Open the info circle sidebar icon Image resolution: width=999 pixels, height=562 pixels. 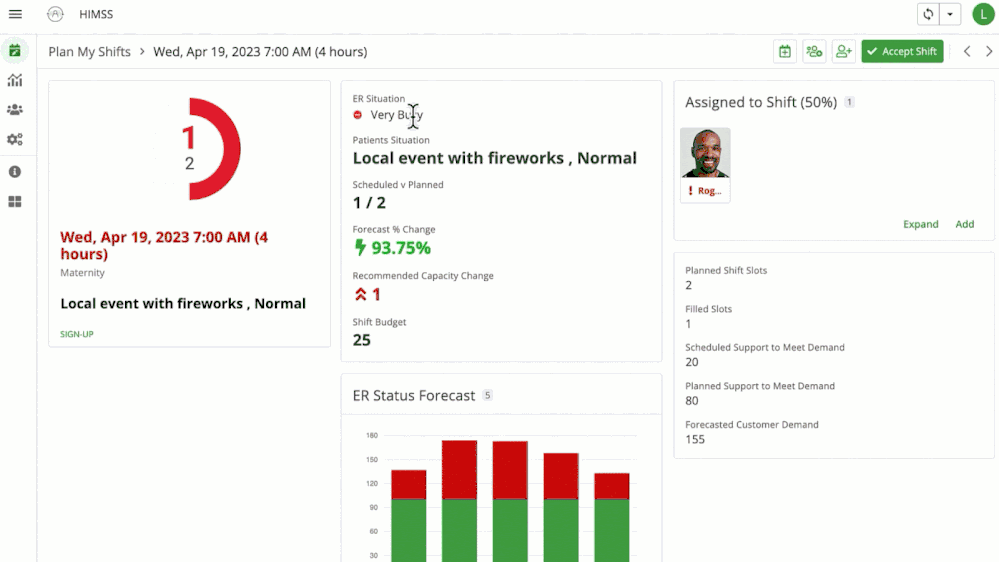(x=15, y=171)
